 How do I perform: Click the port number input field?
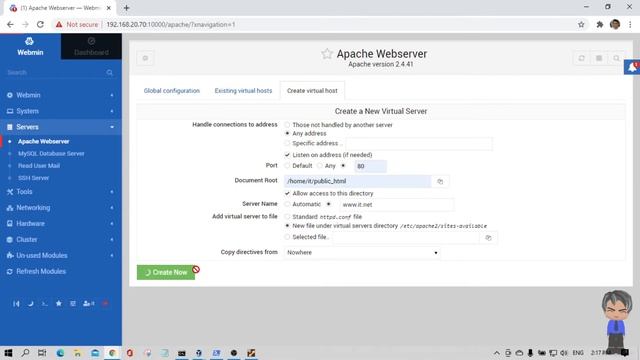(x=370, y=166)
